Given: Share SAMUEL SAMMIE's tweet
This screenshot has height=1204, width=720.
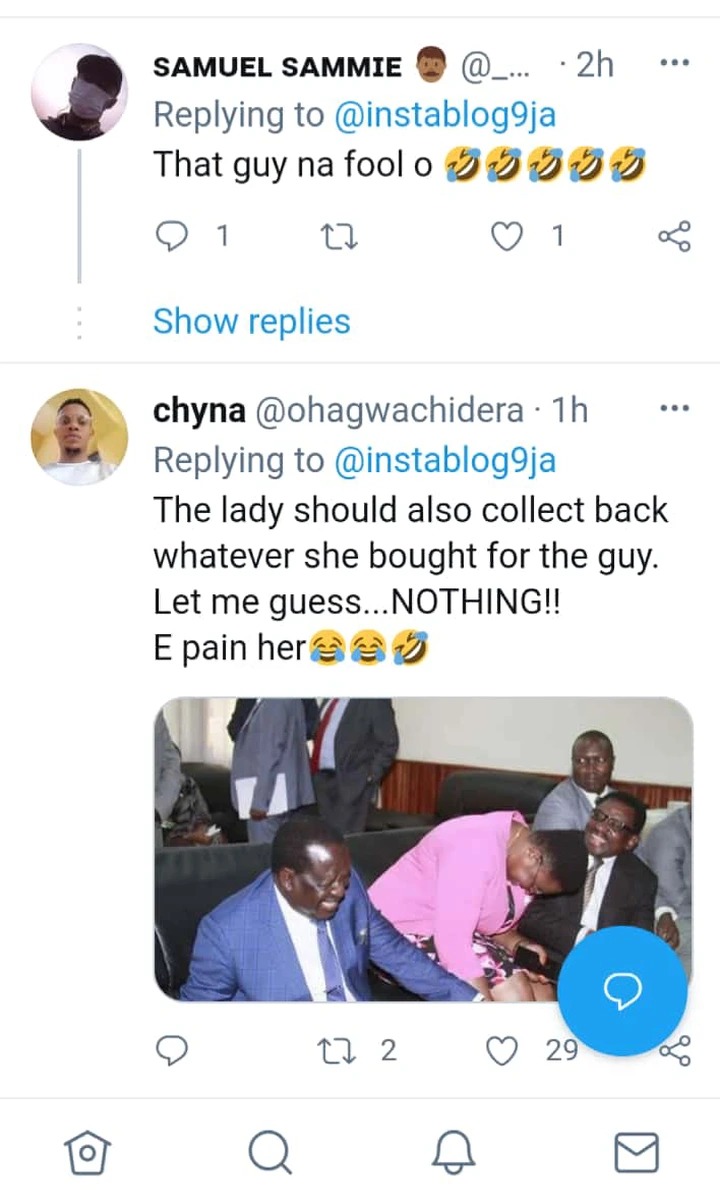Looking at the screenshot, I should [x=674, y=236].
